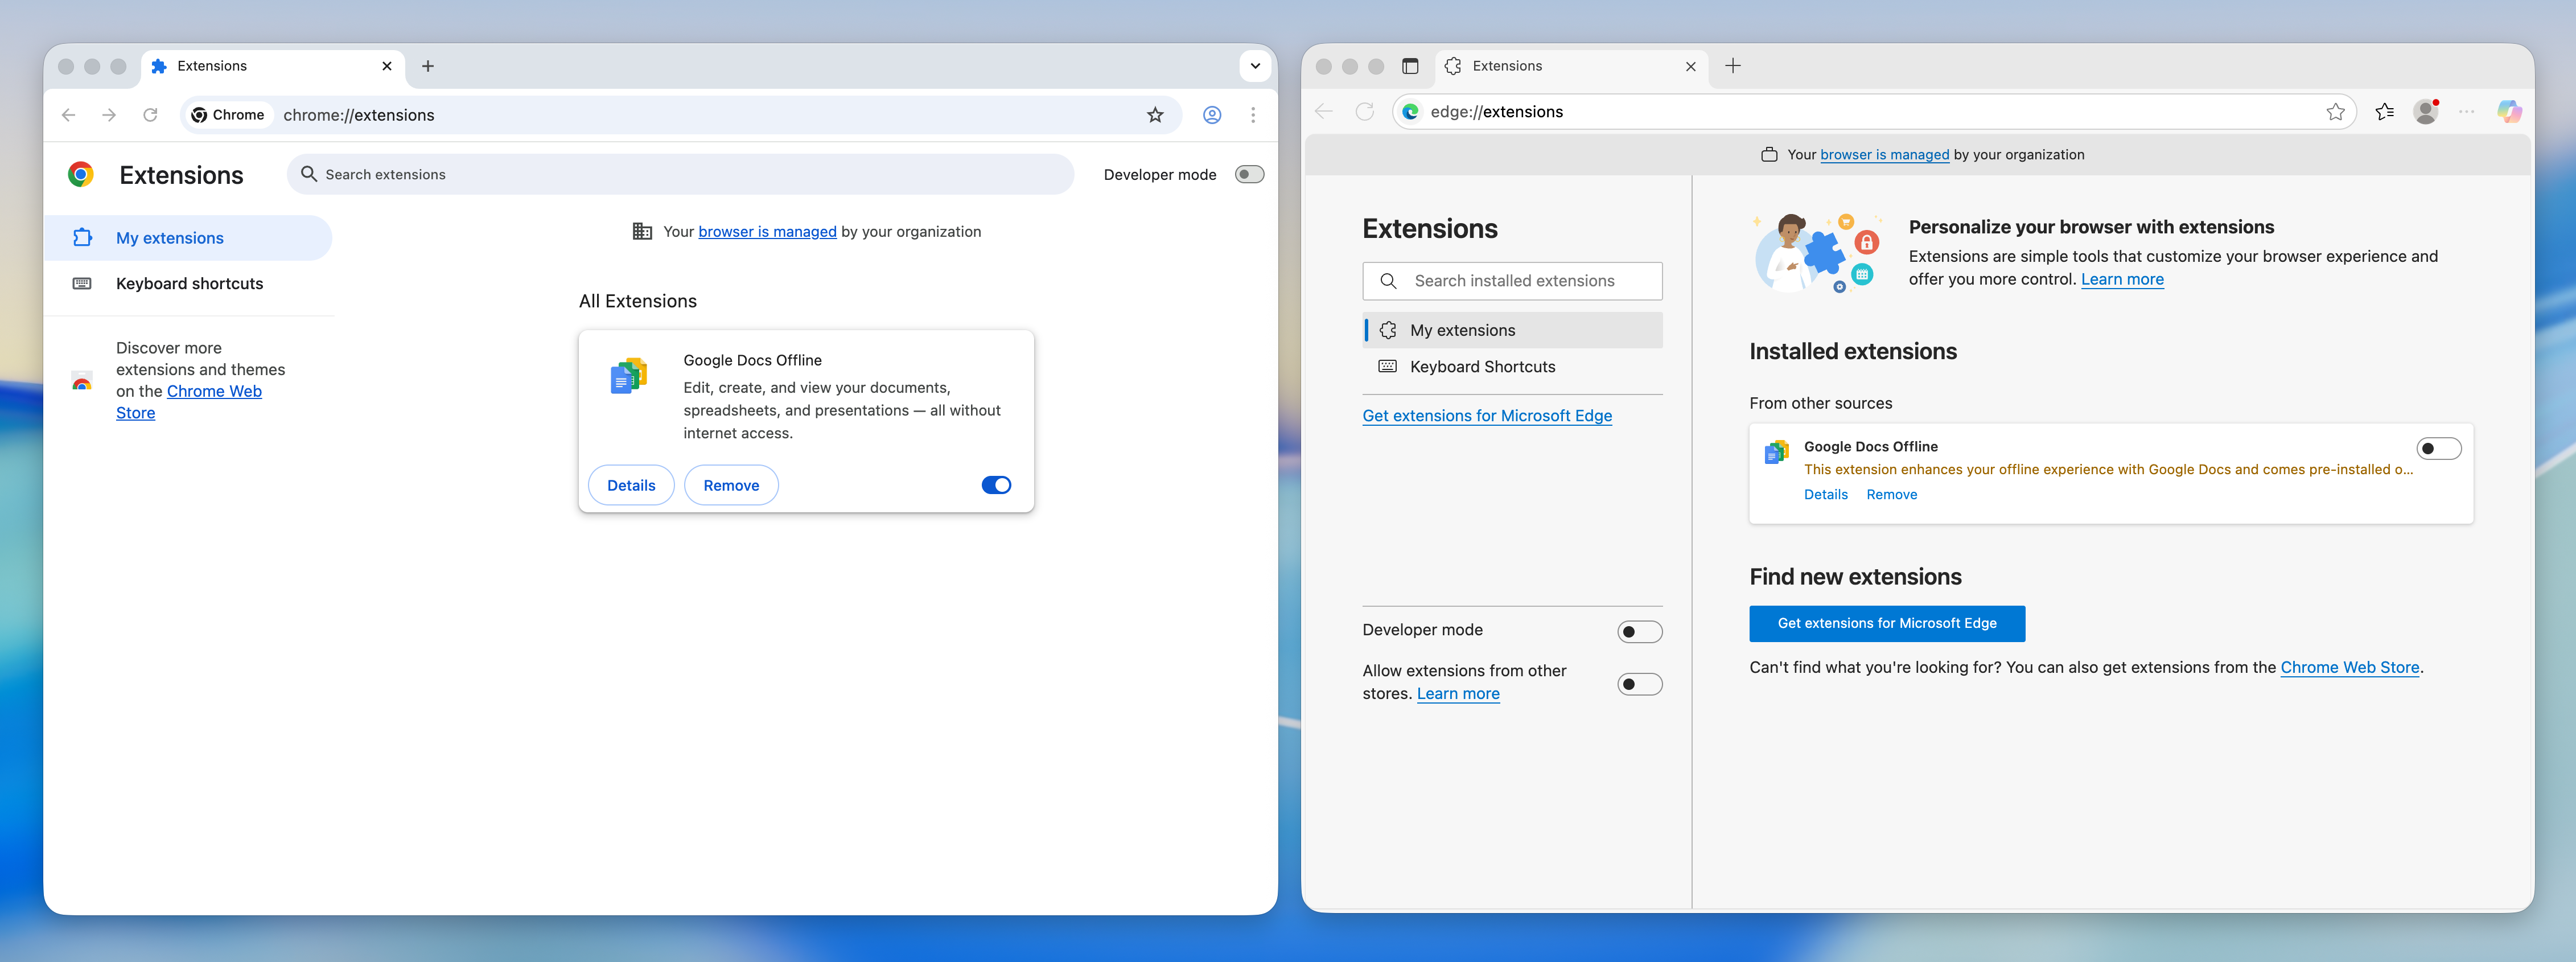Open Edge Settings and more ellipsis

[x=2466, y=112]
